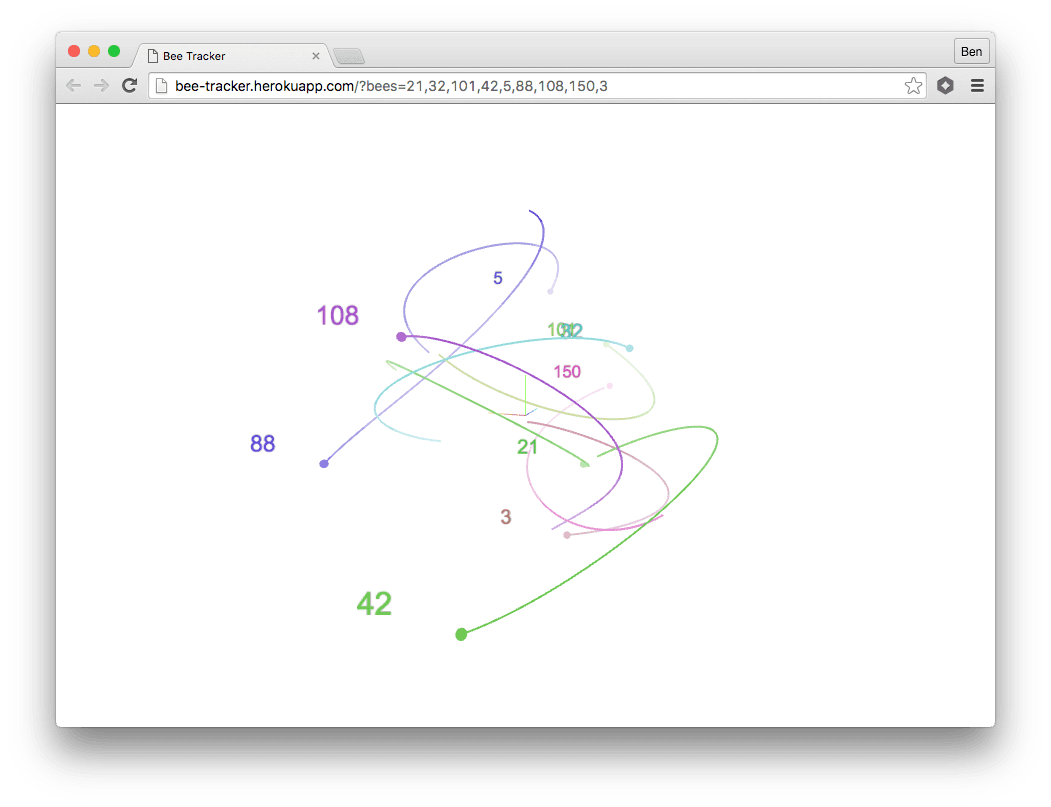The width and height of the screenshot is (1051, 807).
Task: Close the Bee Tracker tab
Action: (x=316, y=56)
